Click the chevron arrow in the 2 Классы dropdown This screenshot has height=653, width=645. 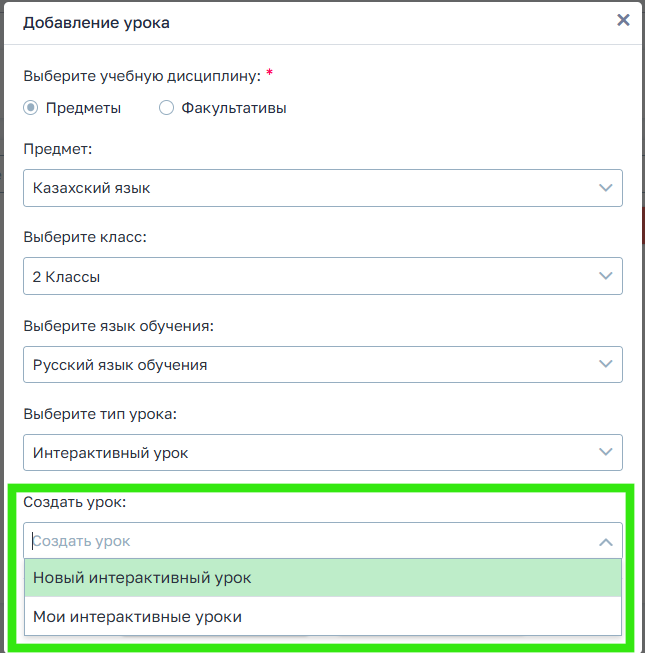click(605, 276)
